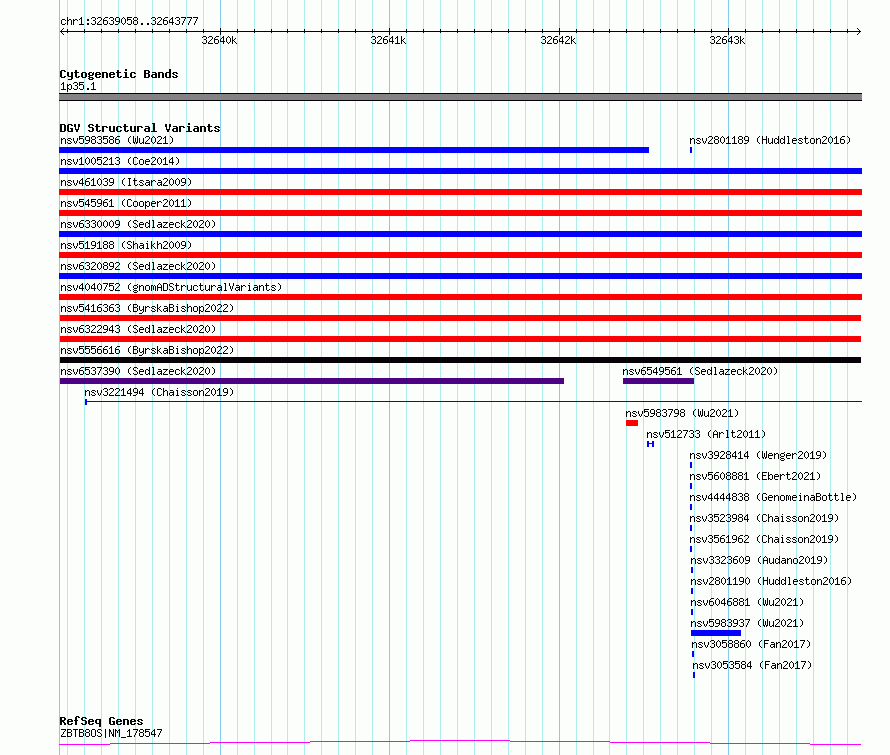Screen dimensions: 890x755
Task: Click the Cytogenetic Bands track title
Action: pyautogui.click(x=119, y=74)
